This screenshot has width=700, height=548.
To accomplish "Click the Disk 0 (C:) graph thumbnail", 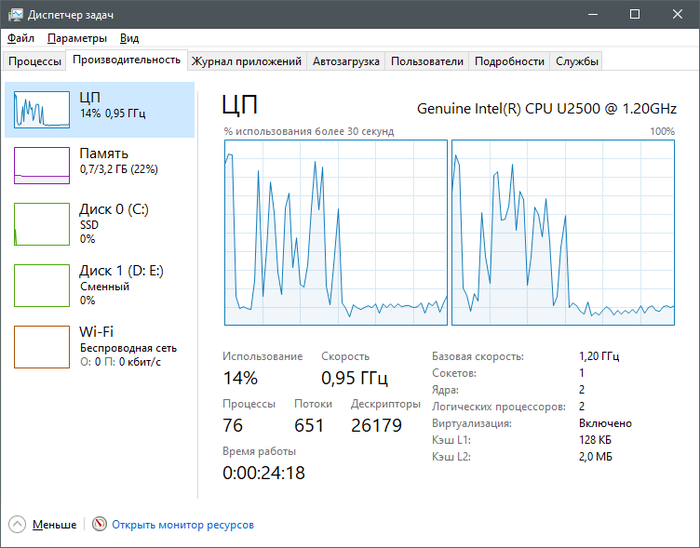I will pos(42,224).
